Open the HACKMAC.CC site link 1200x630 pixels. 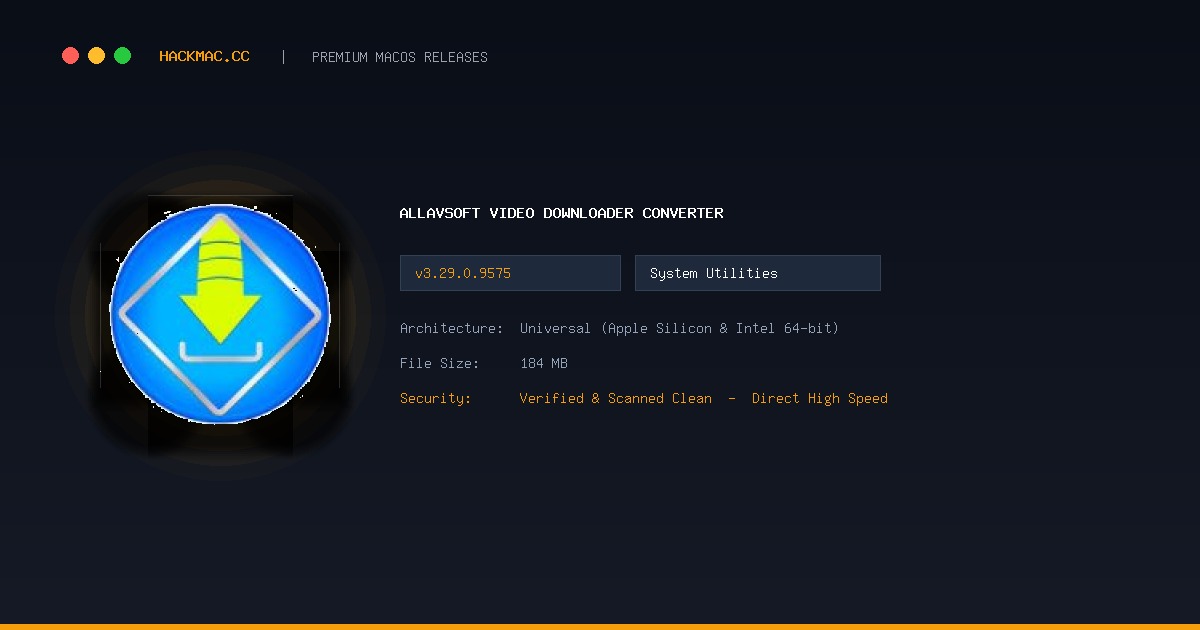[x=204, y=57]
